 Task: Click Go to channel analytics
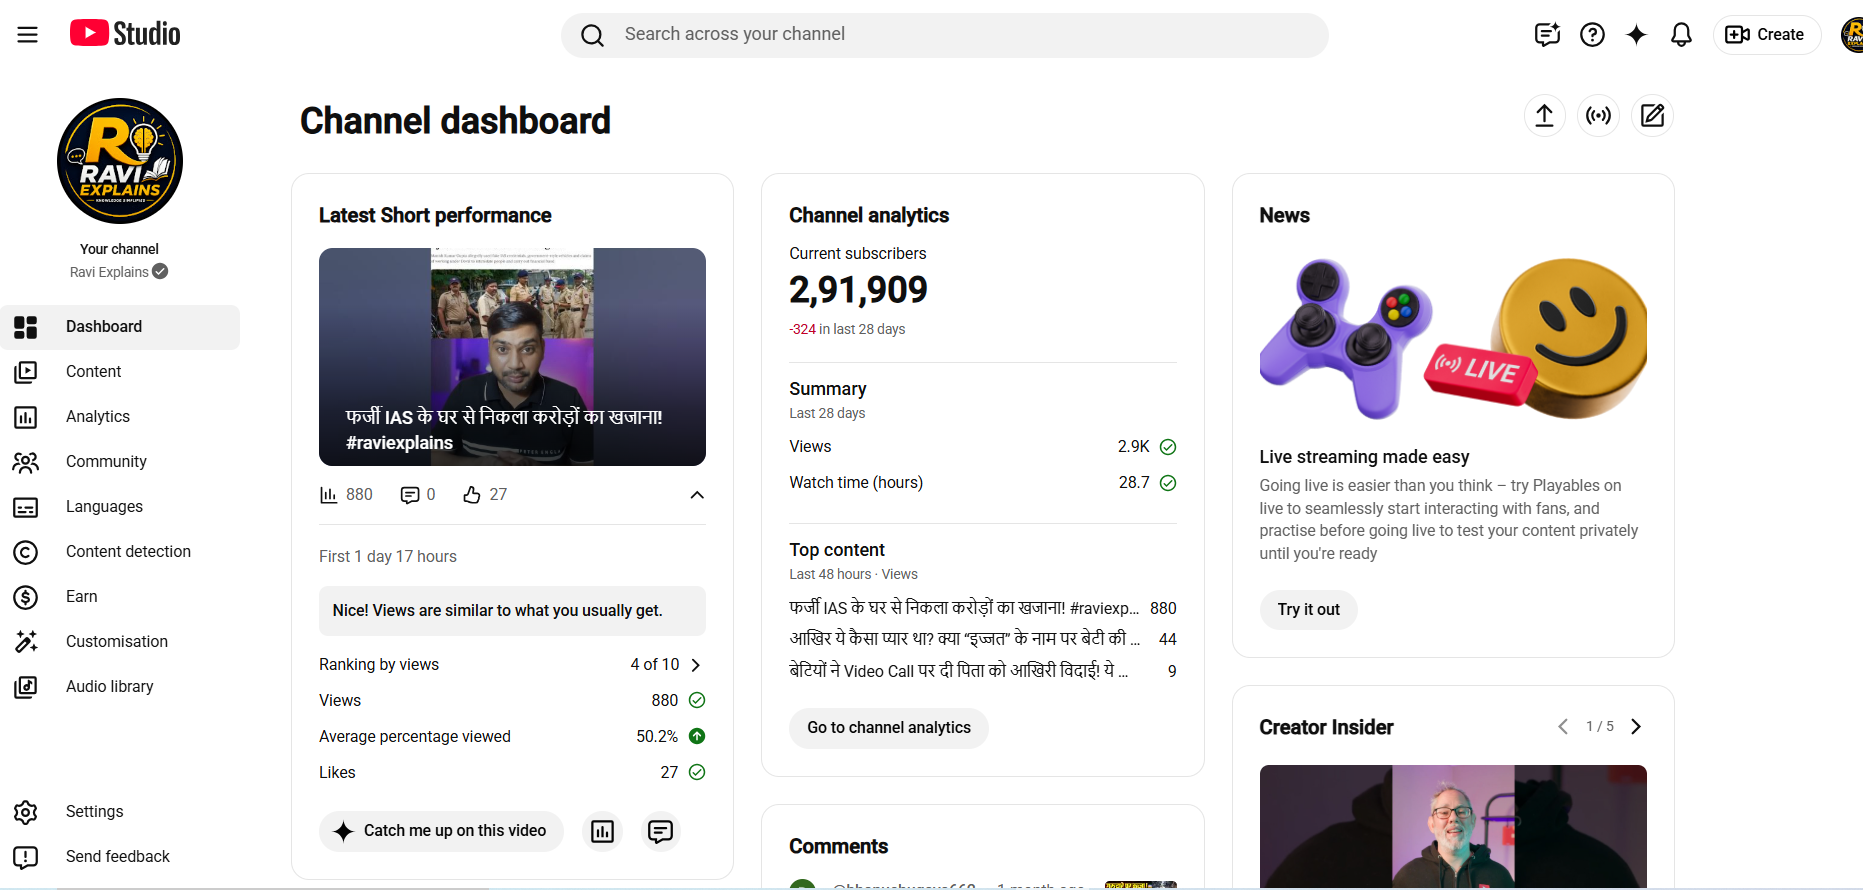point(889,728)
